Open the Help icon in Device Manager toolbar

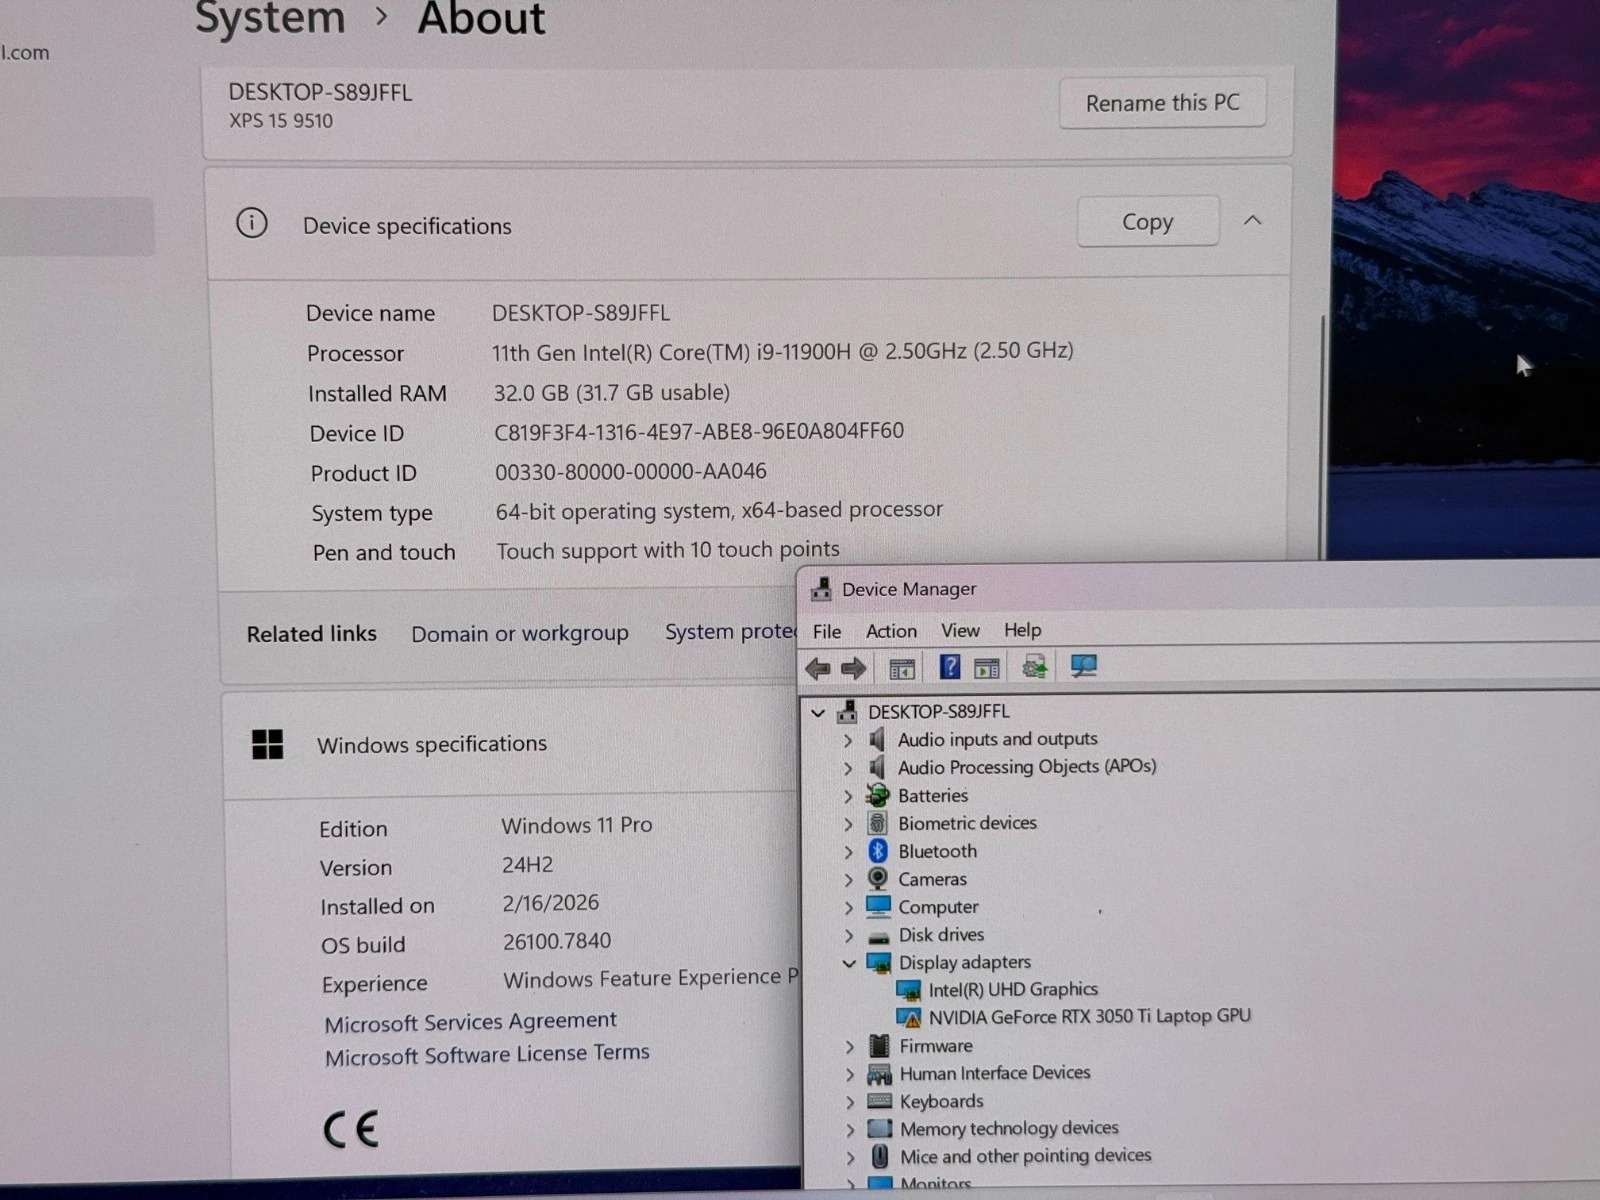point(948,666)
